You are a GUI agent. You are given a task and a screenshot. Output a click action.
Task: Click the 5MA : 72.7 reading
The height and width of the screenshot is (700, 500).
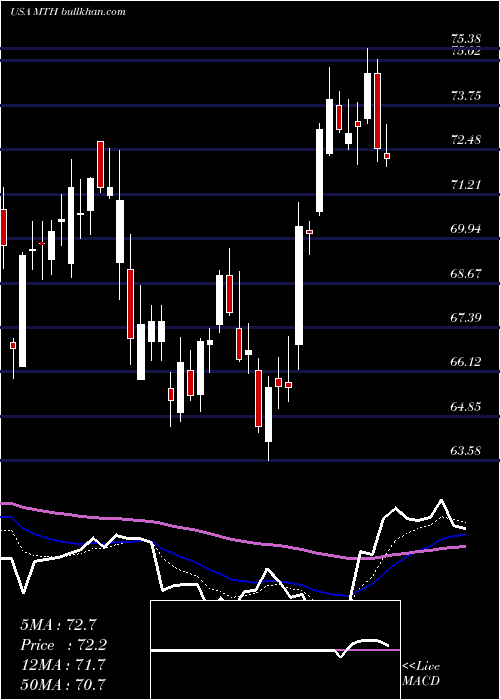58,624
